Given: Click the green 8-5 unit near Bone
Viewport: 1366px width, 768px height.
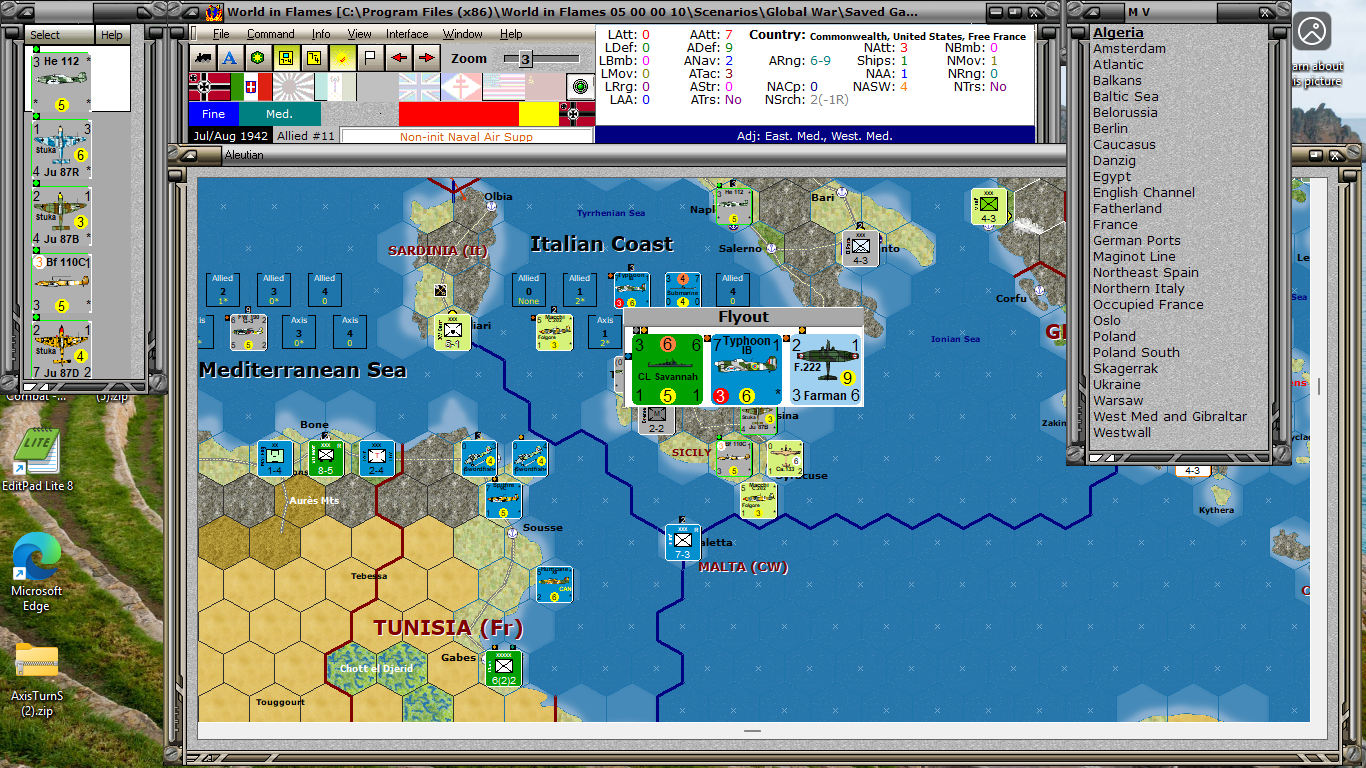Looking at the screenshot, I should [326, 458].
